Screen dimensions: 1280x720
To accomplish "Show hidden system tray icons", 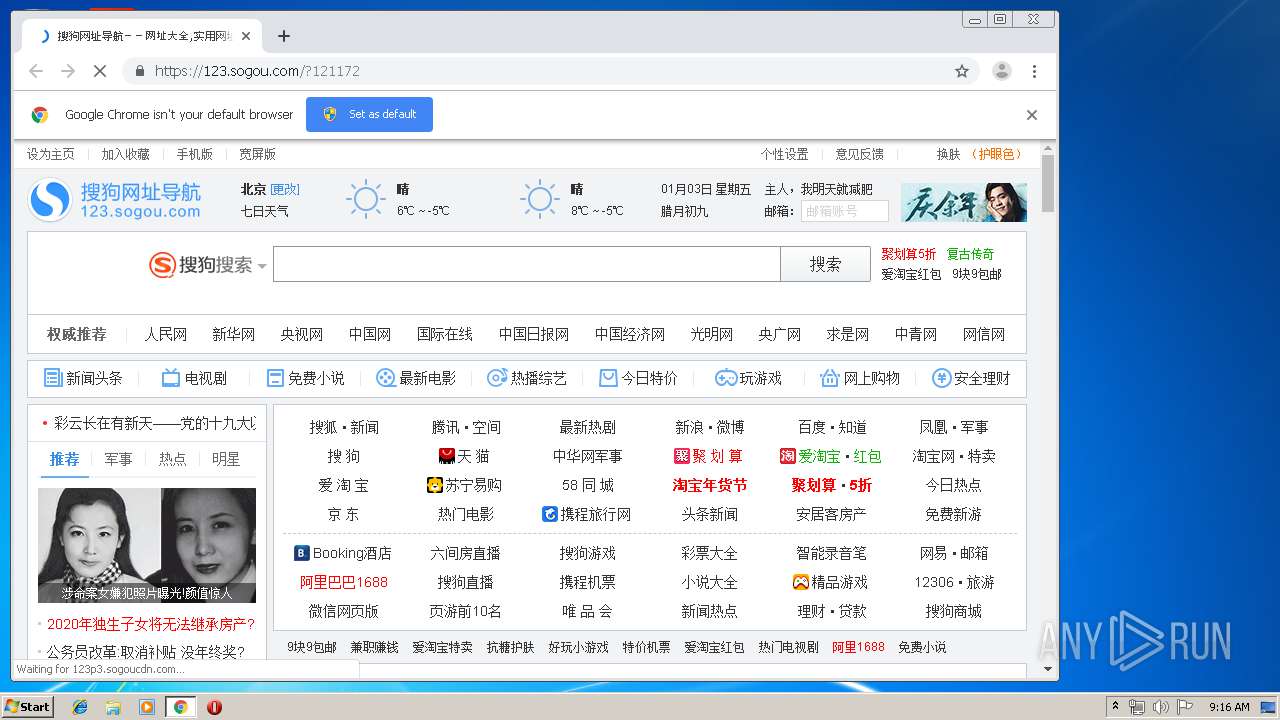I will tap(1115, 707).
